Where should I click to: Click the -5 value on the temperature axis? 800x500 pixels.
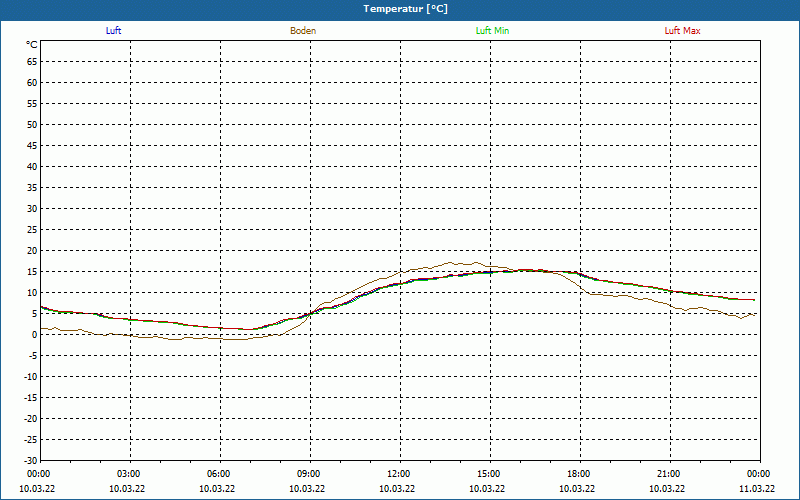point(32,356)
